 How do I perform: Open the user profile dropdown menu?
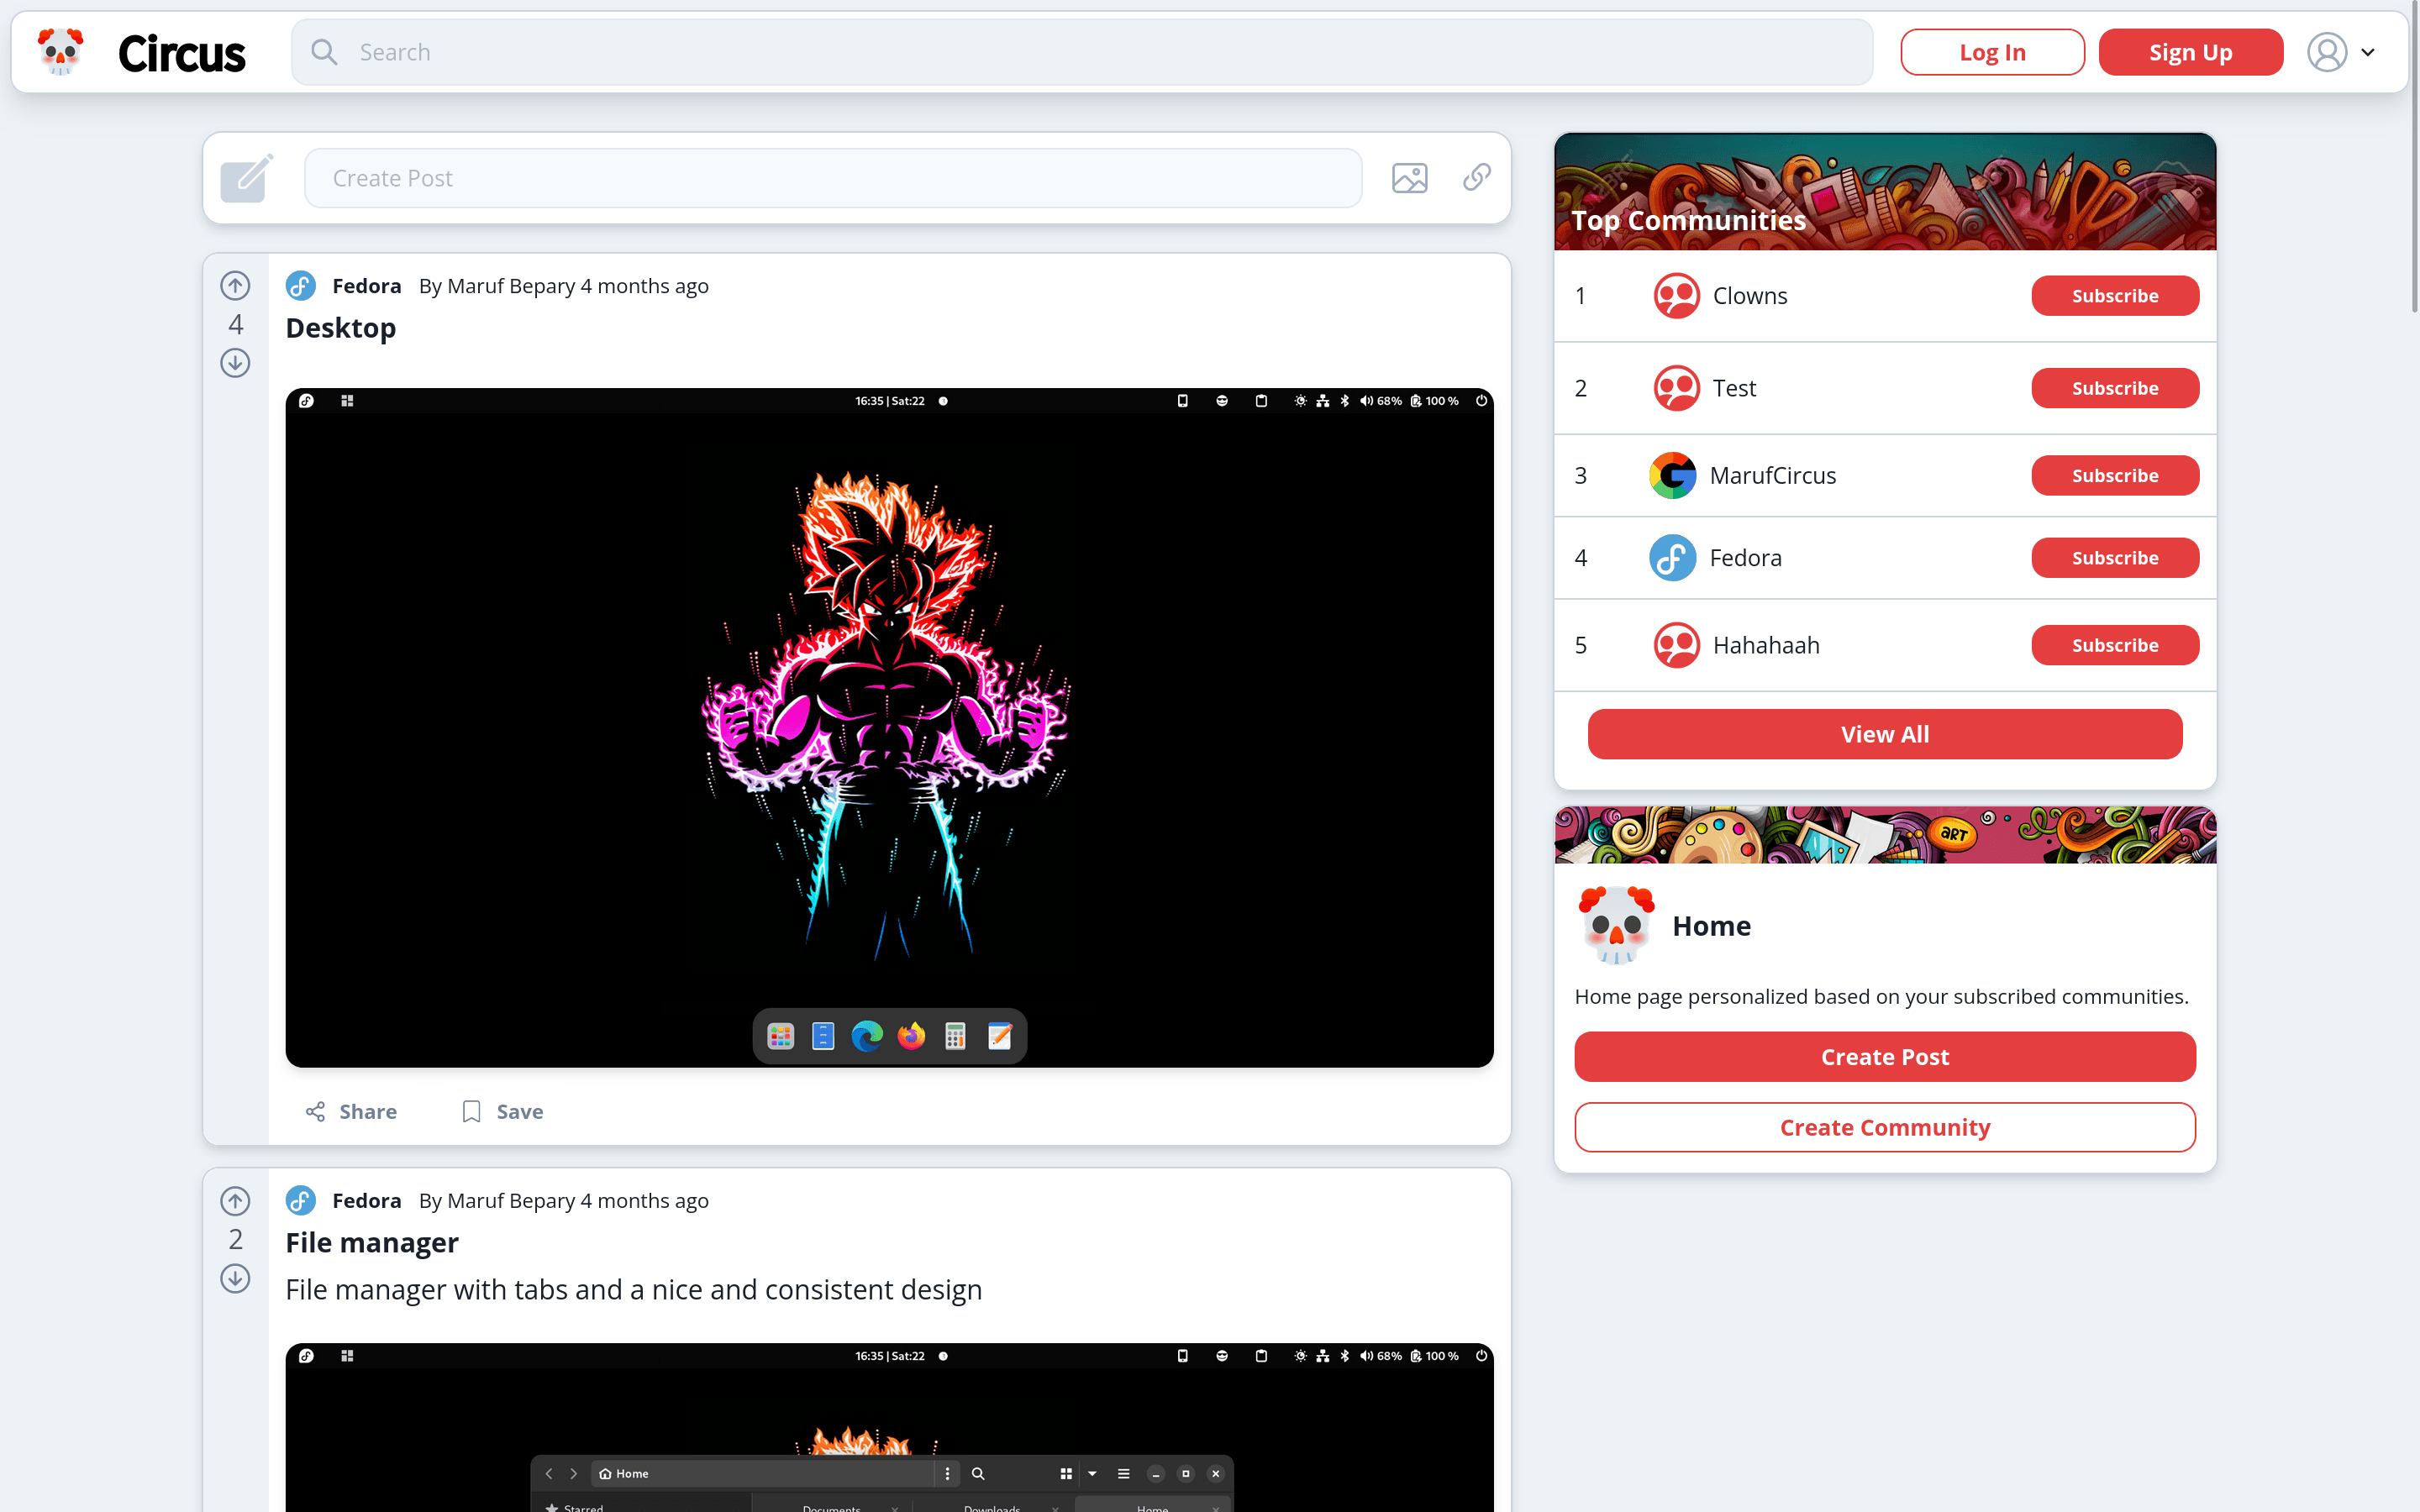coord(2341,52)
